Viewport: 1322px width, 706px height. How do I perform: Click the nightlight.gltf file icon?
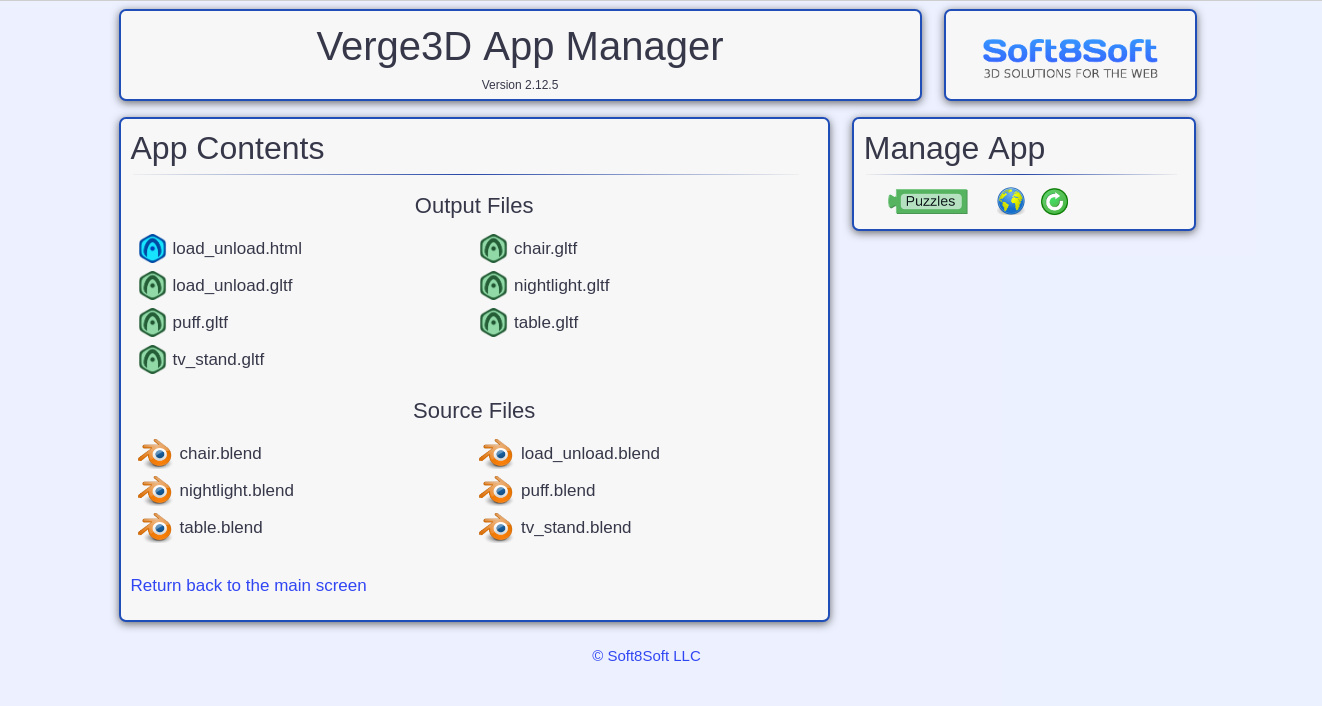point(493,285)
